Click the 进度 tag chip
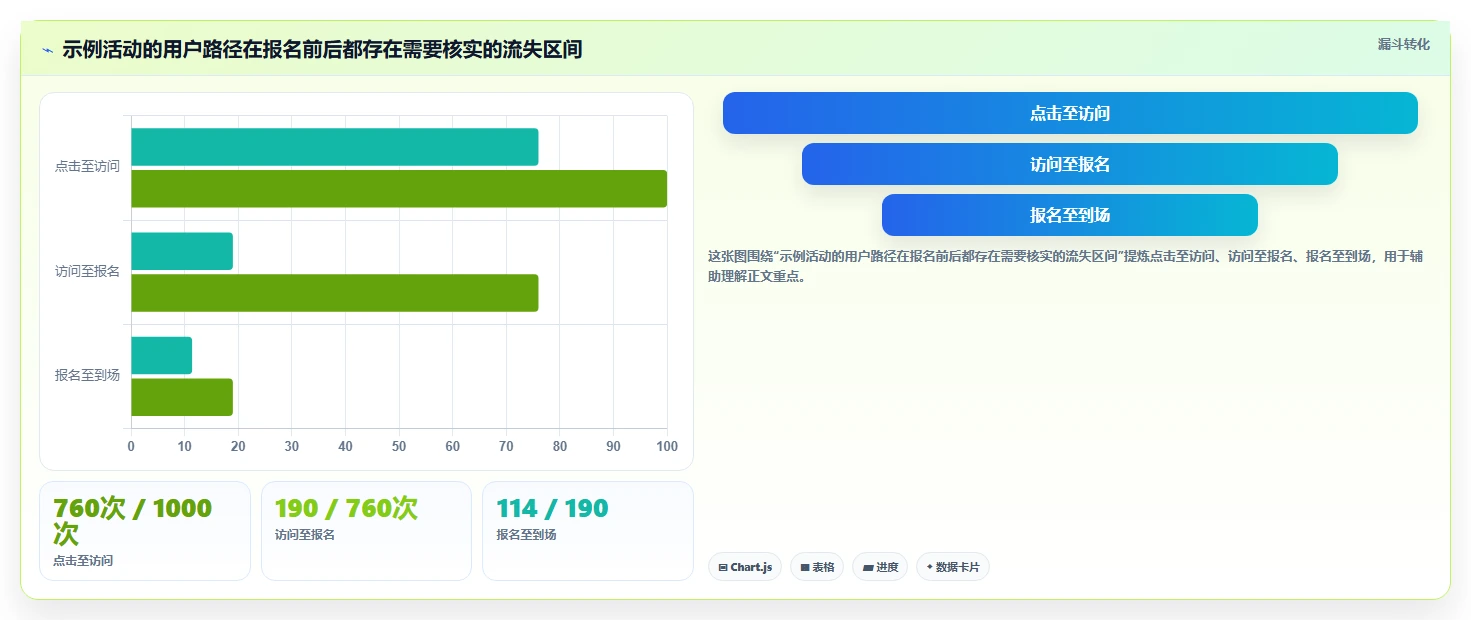 pyautogui.click(x=880, y=567)
